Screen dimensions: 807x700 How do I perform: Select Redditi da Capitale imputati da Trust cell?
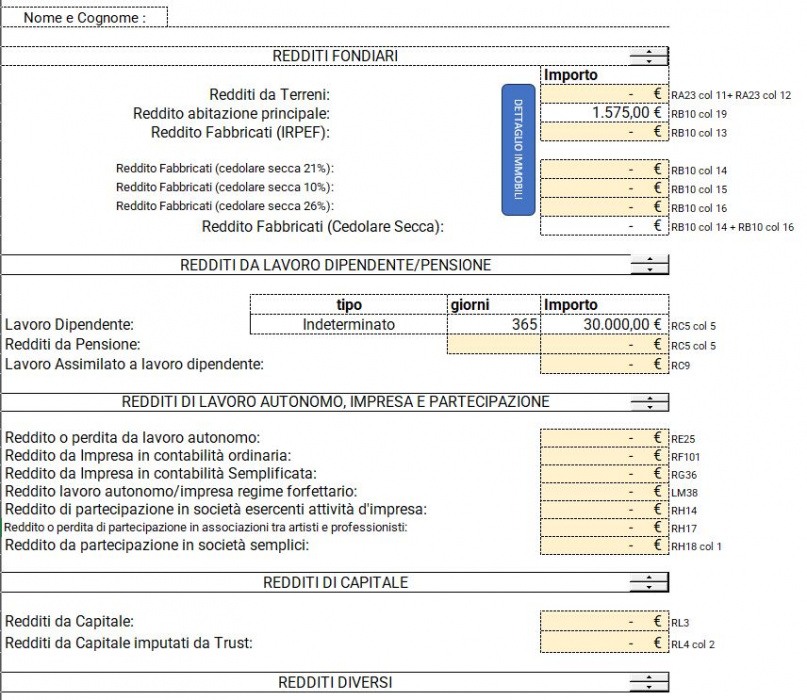point(603,642)
